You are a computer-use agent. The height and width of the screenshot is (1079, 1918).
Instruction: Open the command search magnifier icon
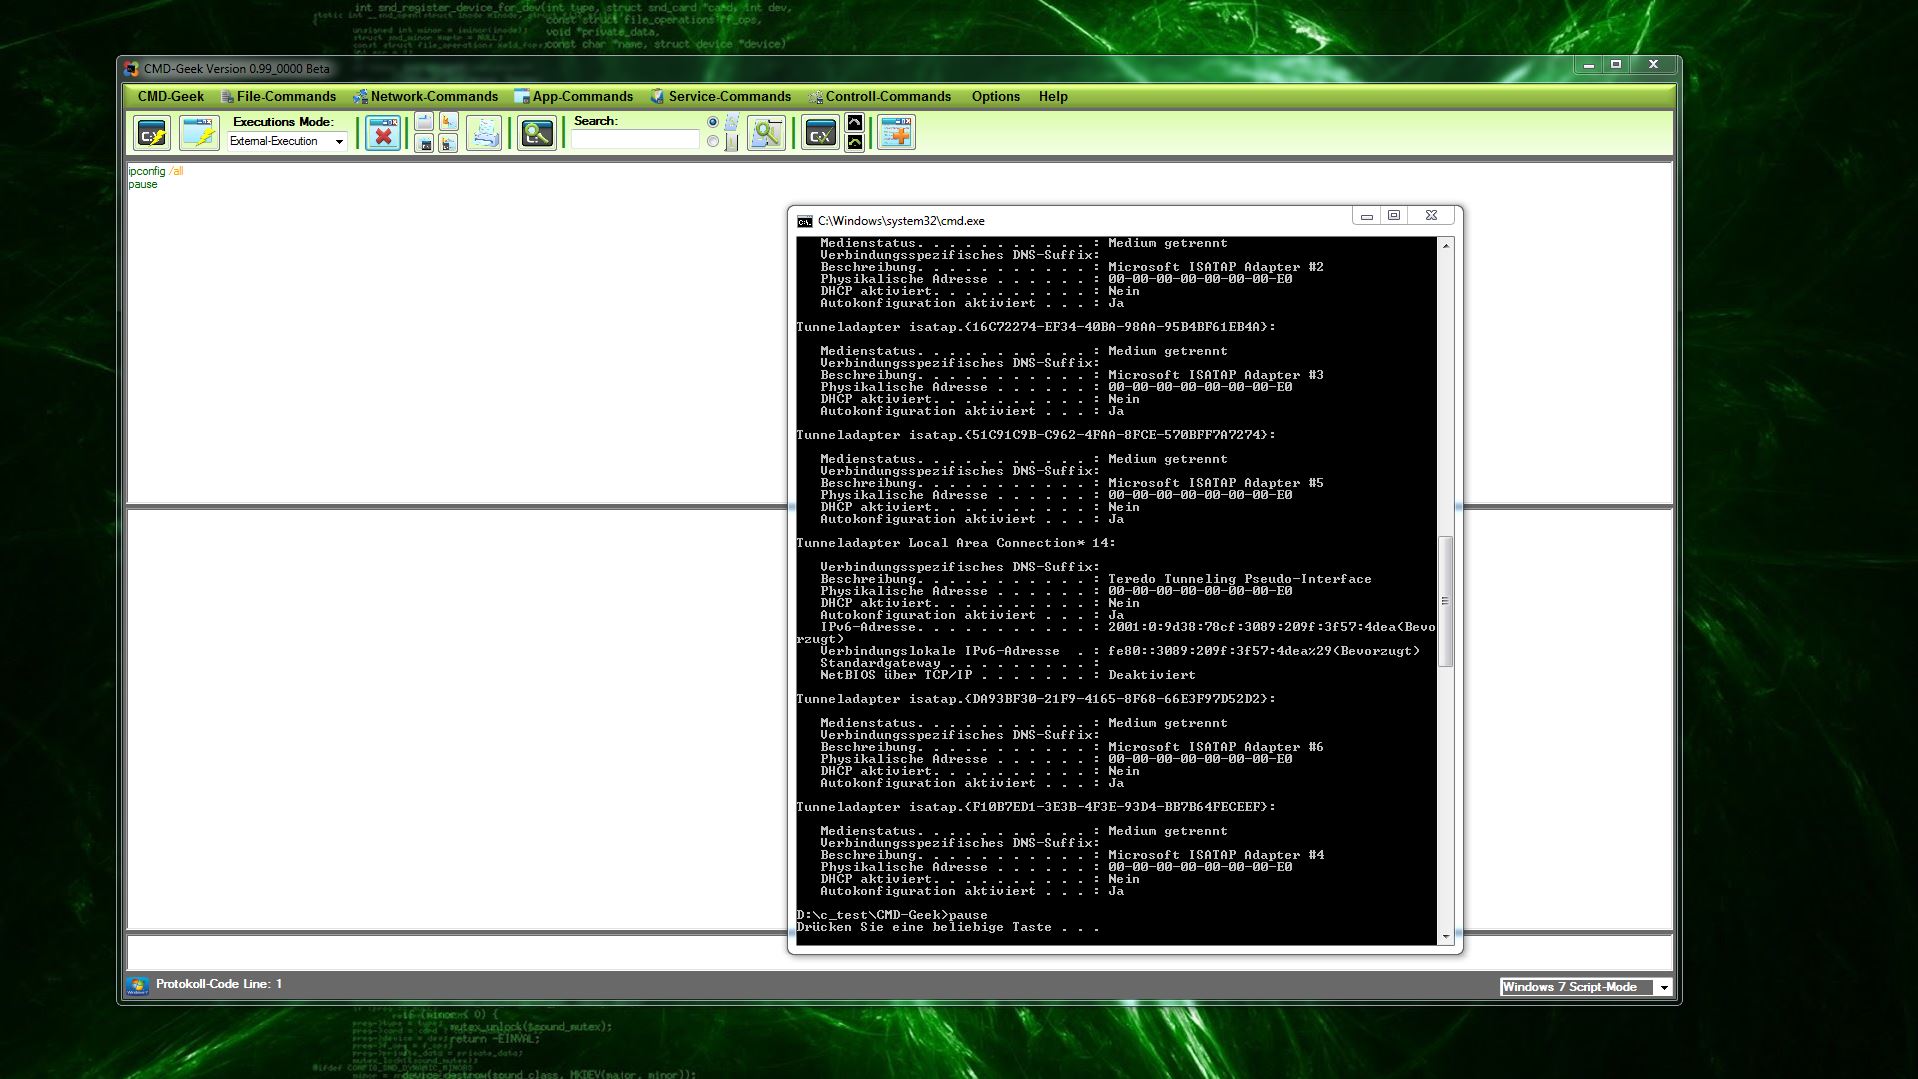coord(537,133)
